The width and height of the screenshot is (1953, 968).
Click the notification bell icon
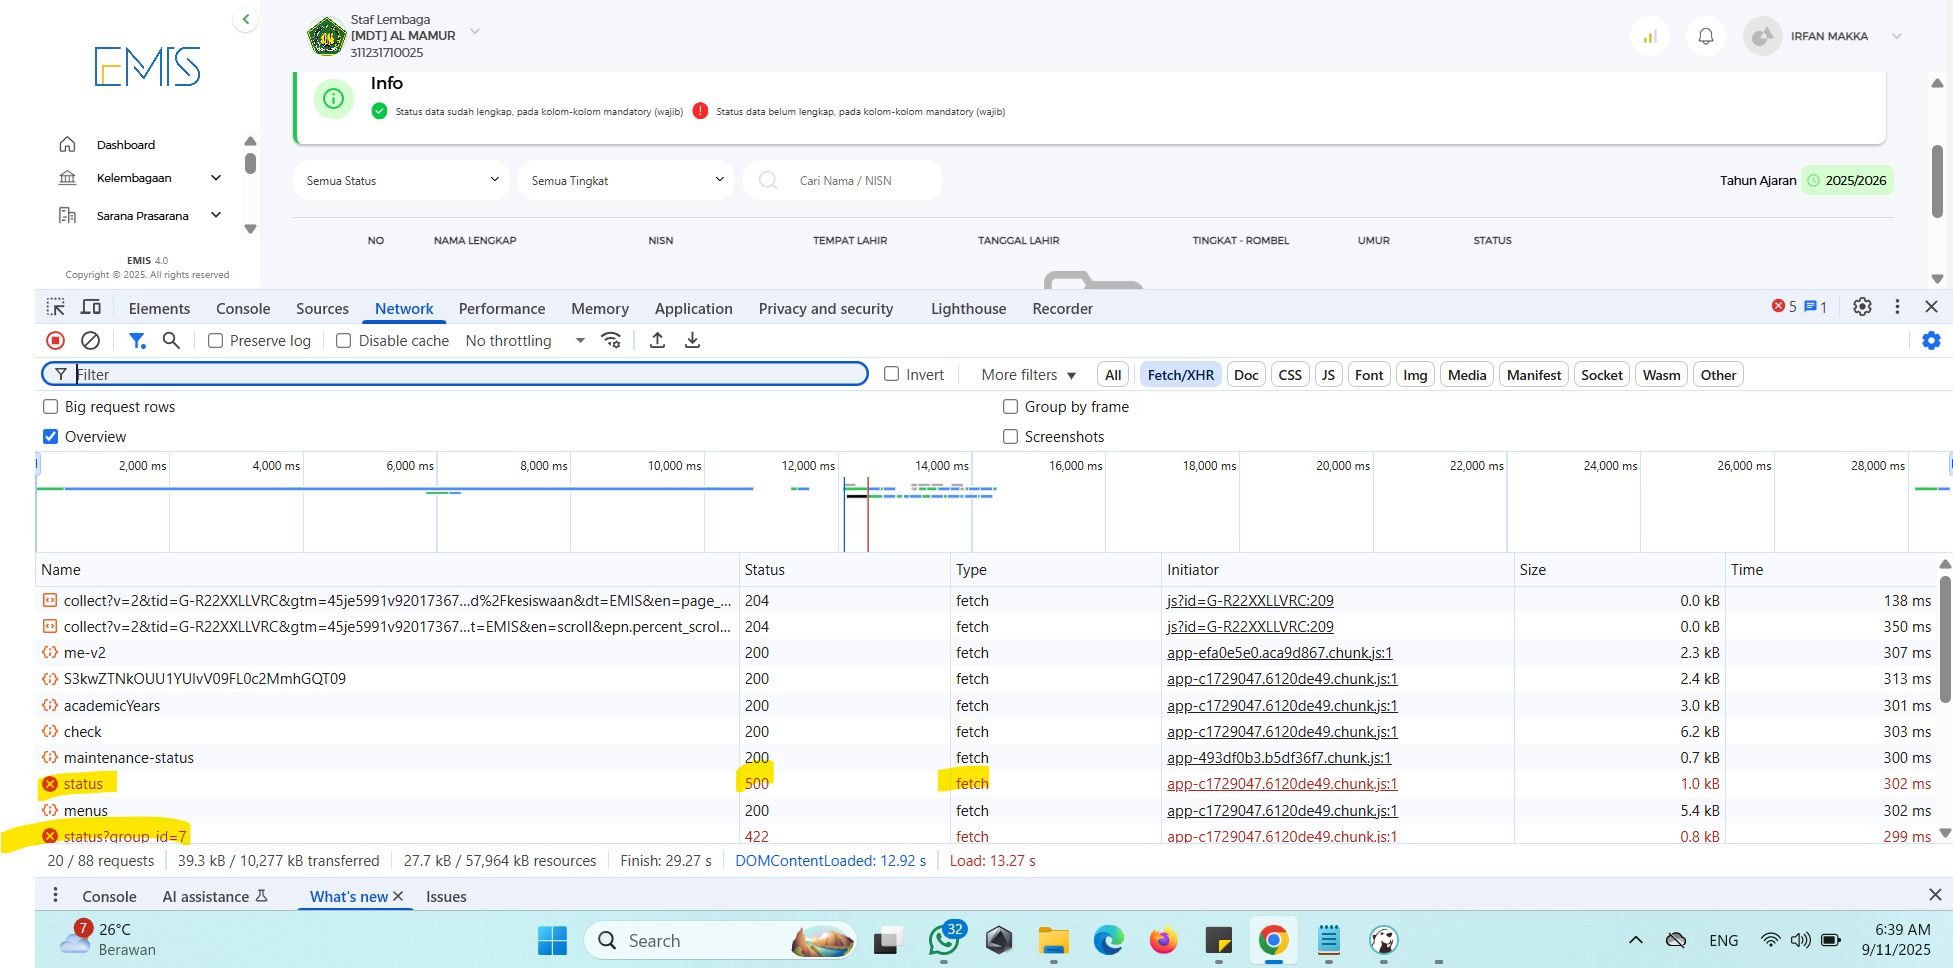1706,37
